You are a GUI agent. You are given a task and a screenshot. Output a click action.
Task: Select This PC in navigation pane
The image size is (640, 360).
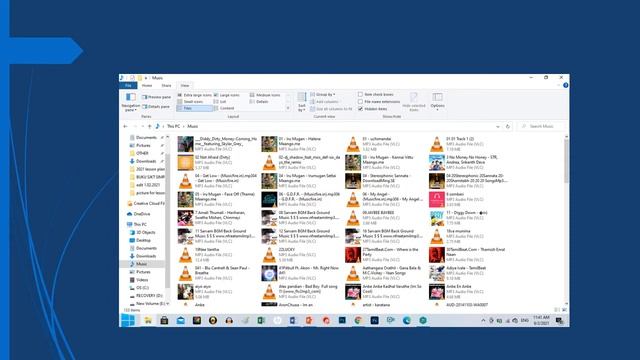pos(137,224)
